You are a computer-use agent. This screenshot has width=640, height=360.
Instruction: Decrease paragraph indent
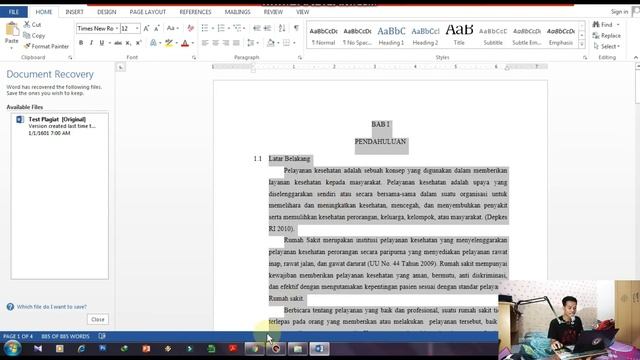tap(256, 28)
